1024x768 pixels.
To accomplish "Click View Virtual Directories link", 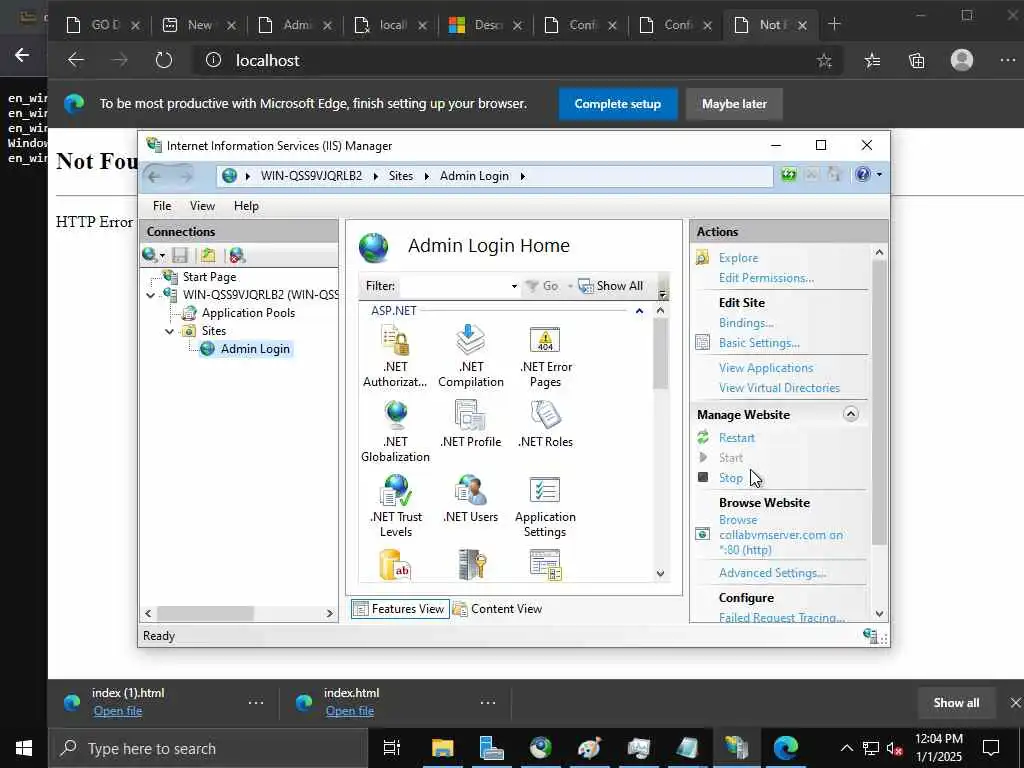I will (x=779, y=388).
